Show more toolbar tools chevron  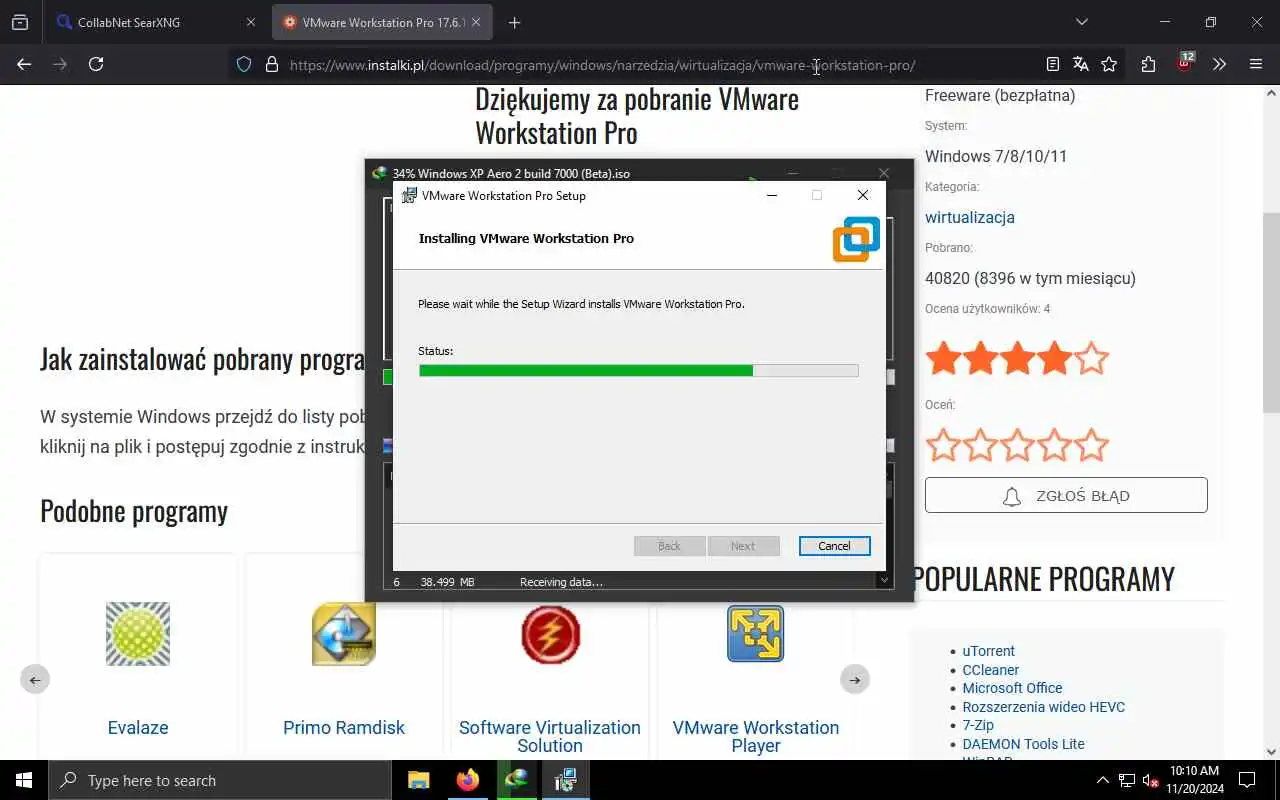pos(1219,64)
